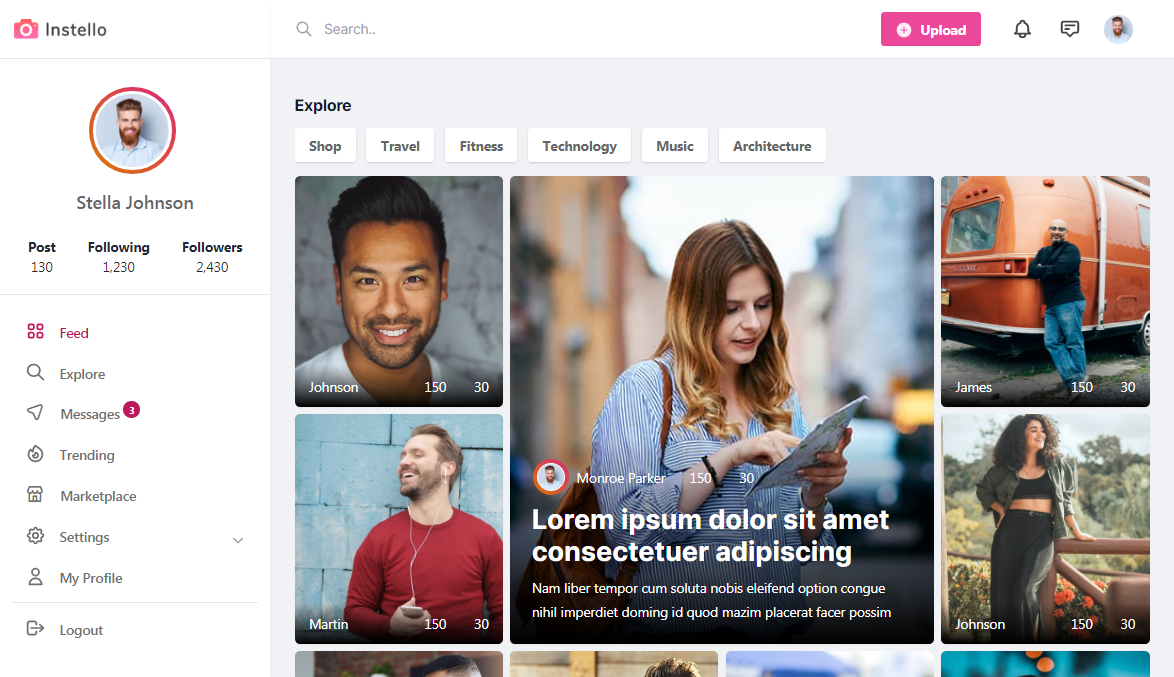This screenshot has width=1174, height=677.
Task: Open Martin's red sweater photo
Action: point(399,529)
